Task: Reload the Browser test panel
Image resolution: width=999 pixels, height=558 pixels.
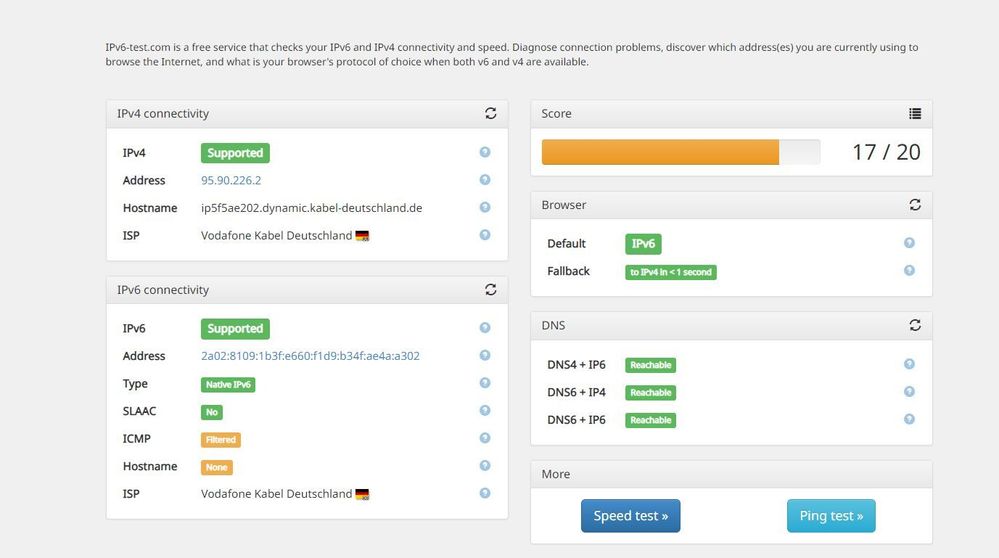Action: [x=914, y=205]
